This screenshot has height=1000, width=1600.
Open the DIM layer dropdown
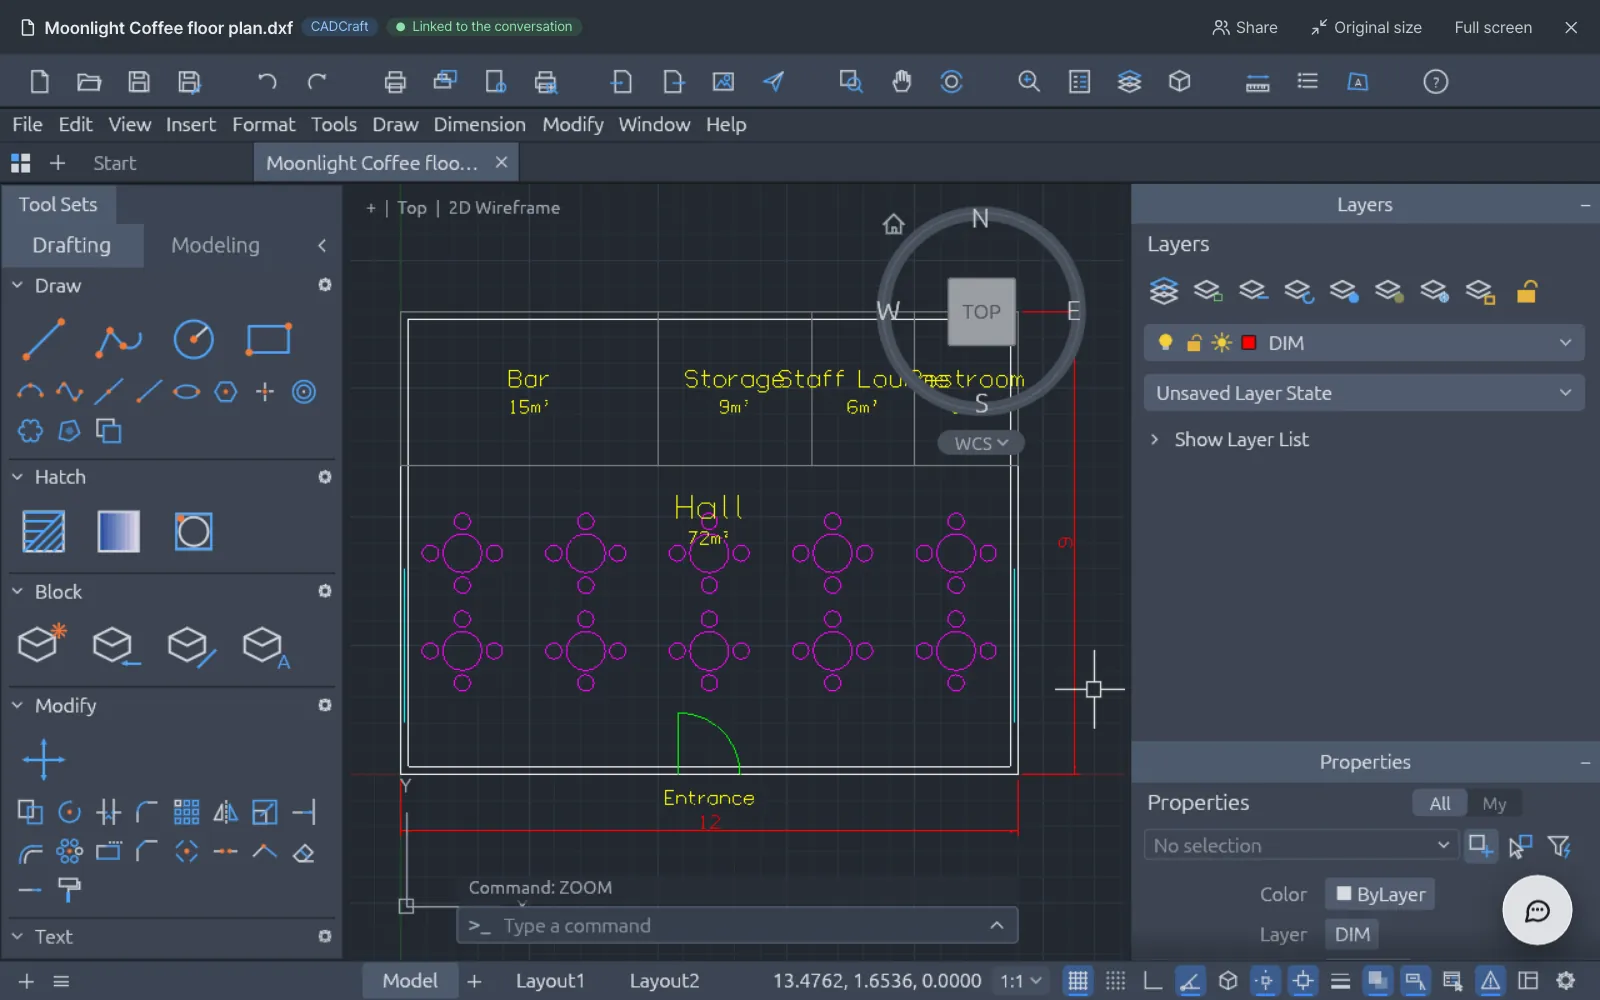pyautogui.click(x=1364, y=343)
